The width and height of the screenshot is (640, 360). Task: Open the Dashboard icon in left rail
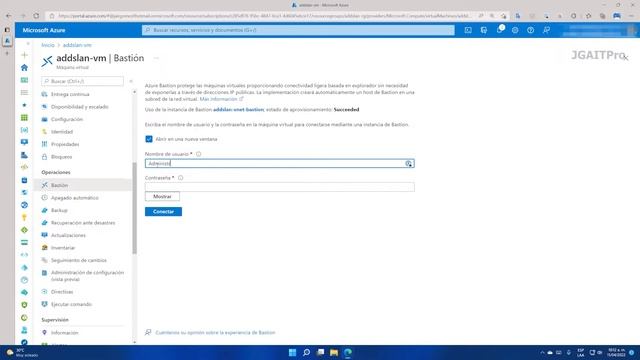tap(24, 80)
